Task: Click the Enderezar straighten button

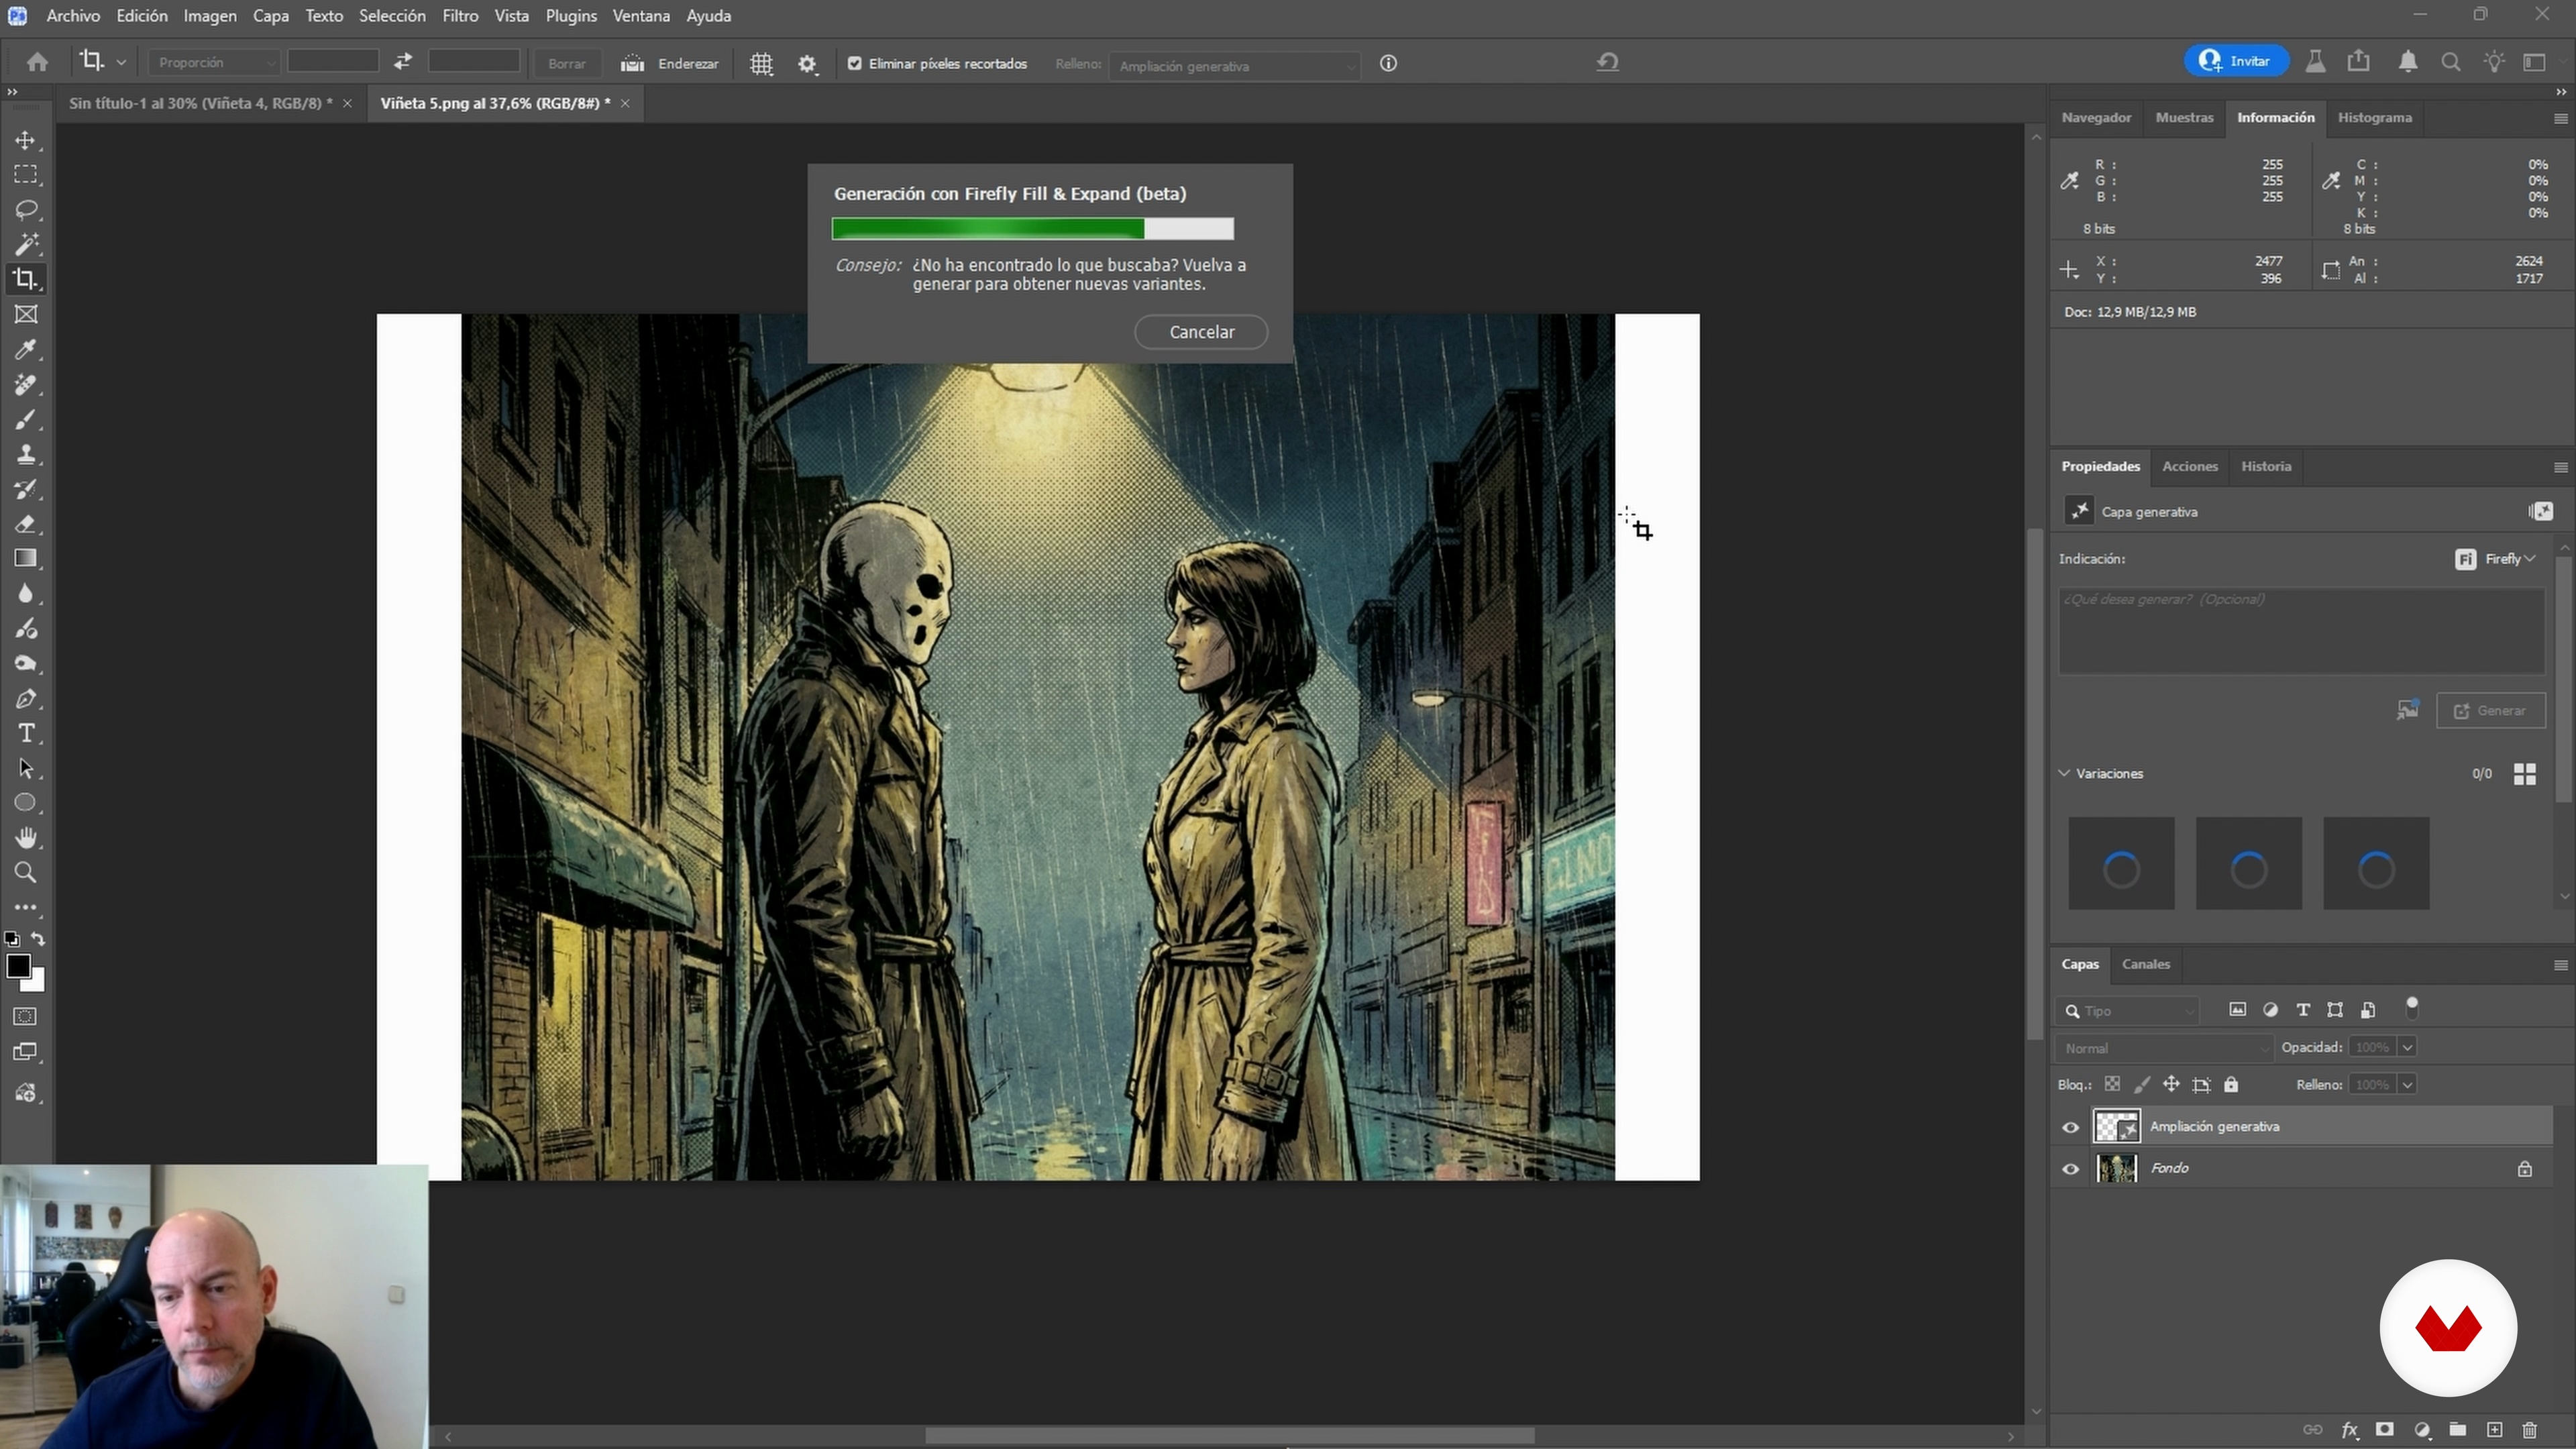Action: tap(670, 64)
